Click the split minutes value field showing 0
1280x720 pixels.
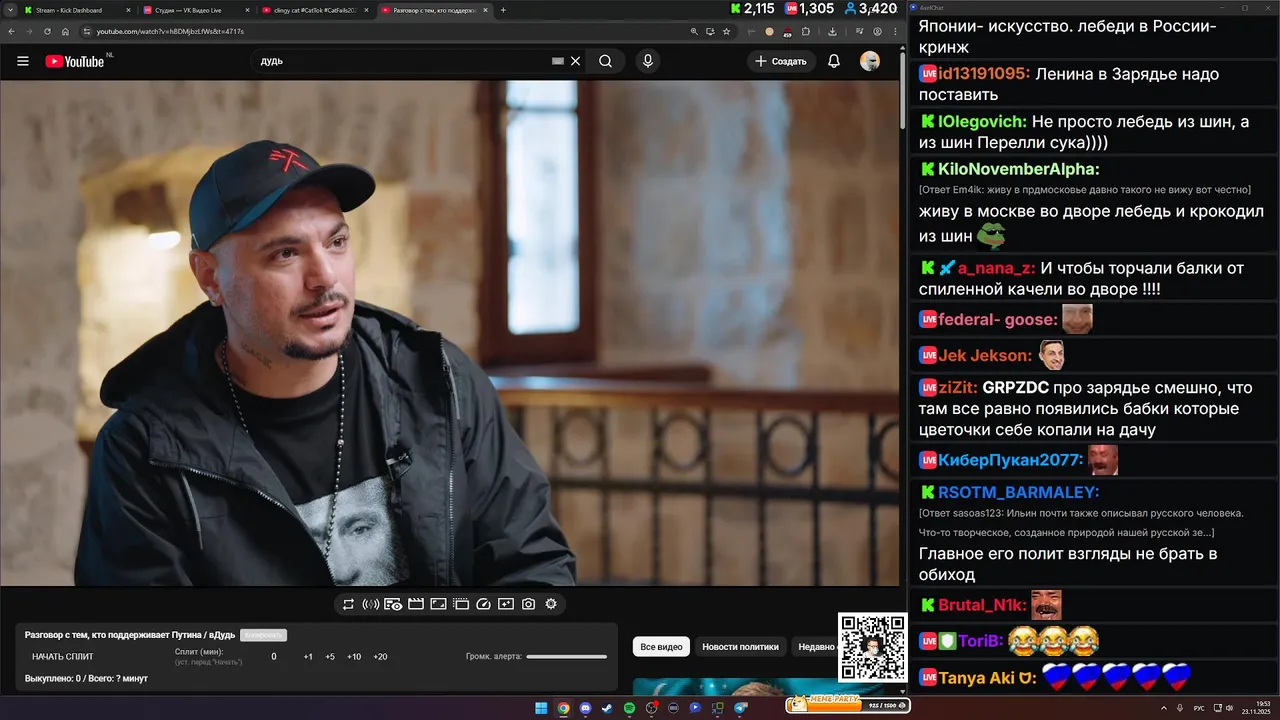pyautogui.click(x=274, y=657)
